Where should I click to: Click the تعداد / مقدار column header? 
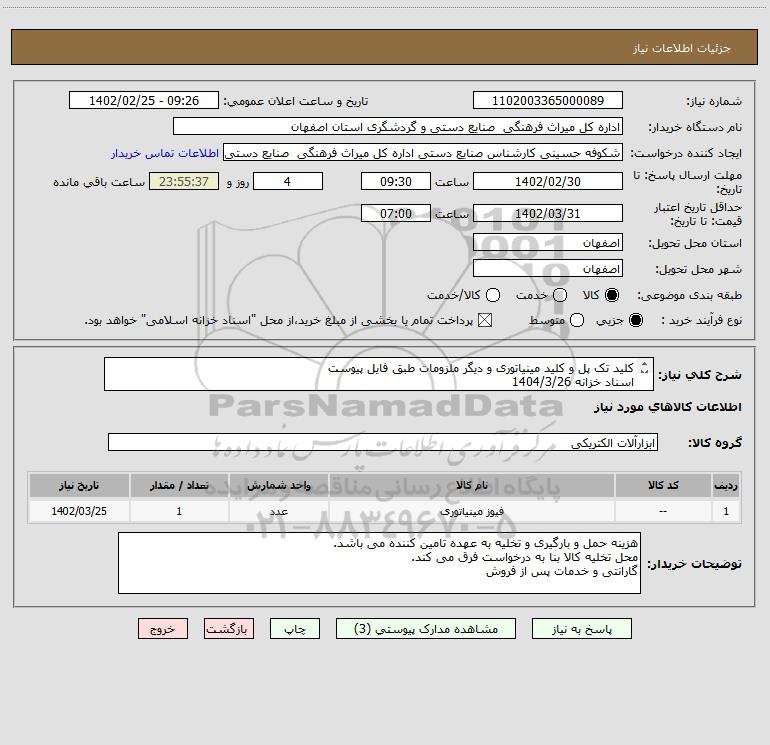click(x=179, y=486)
